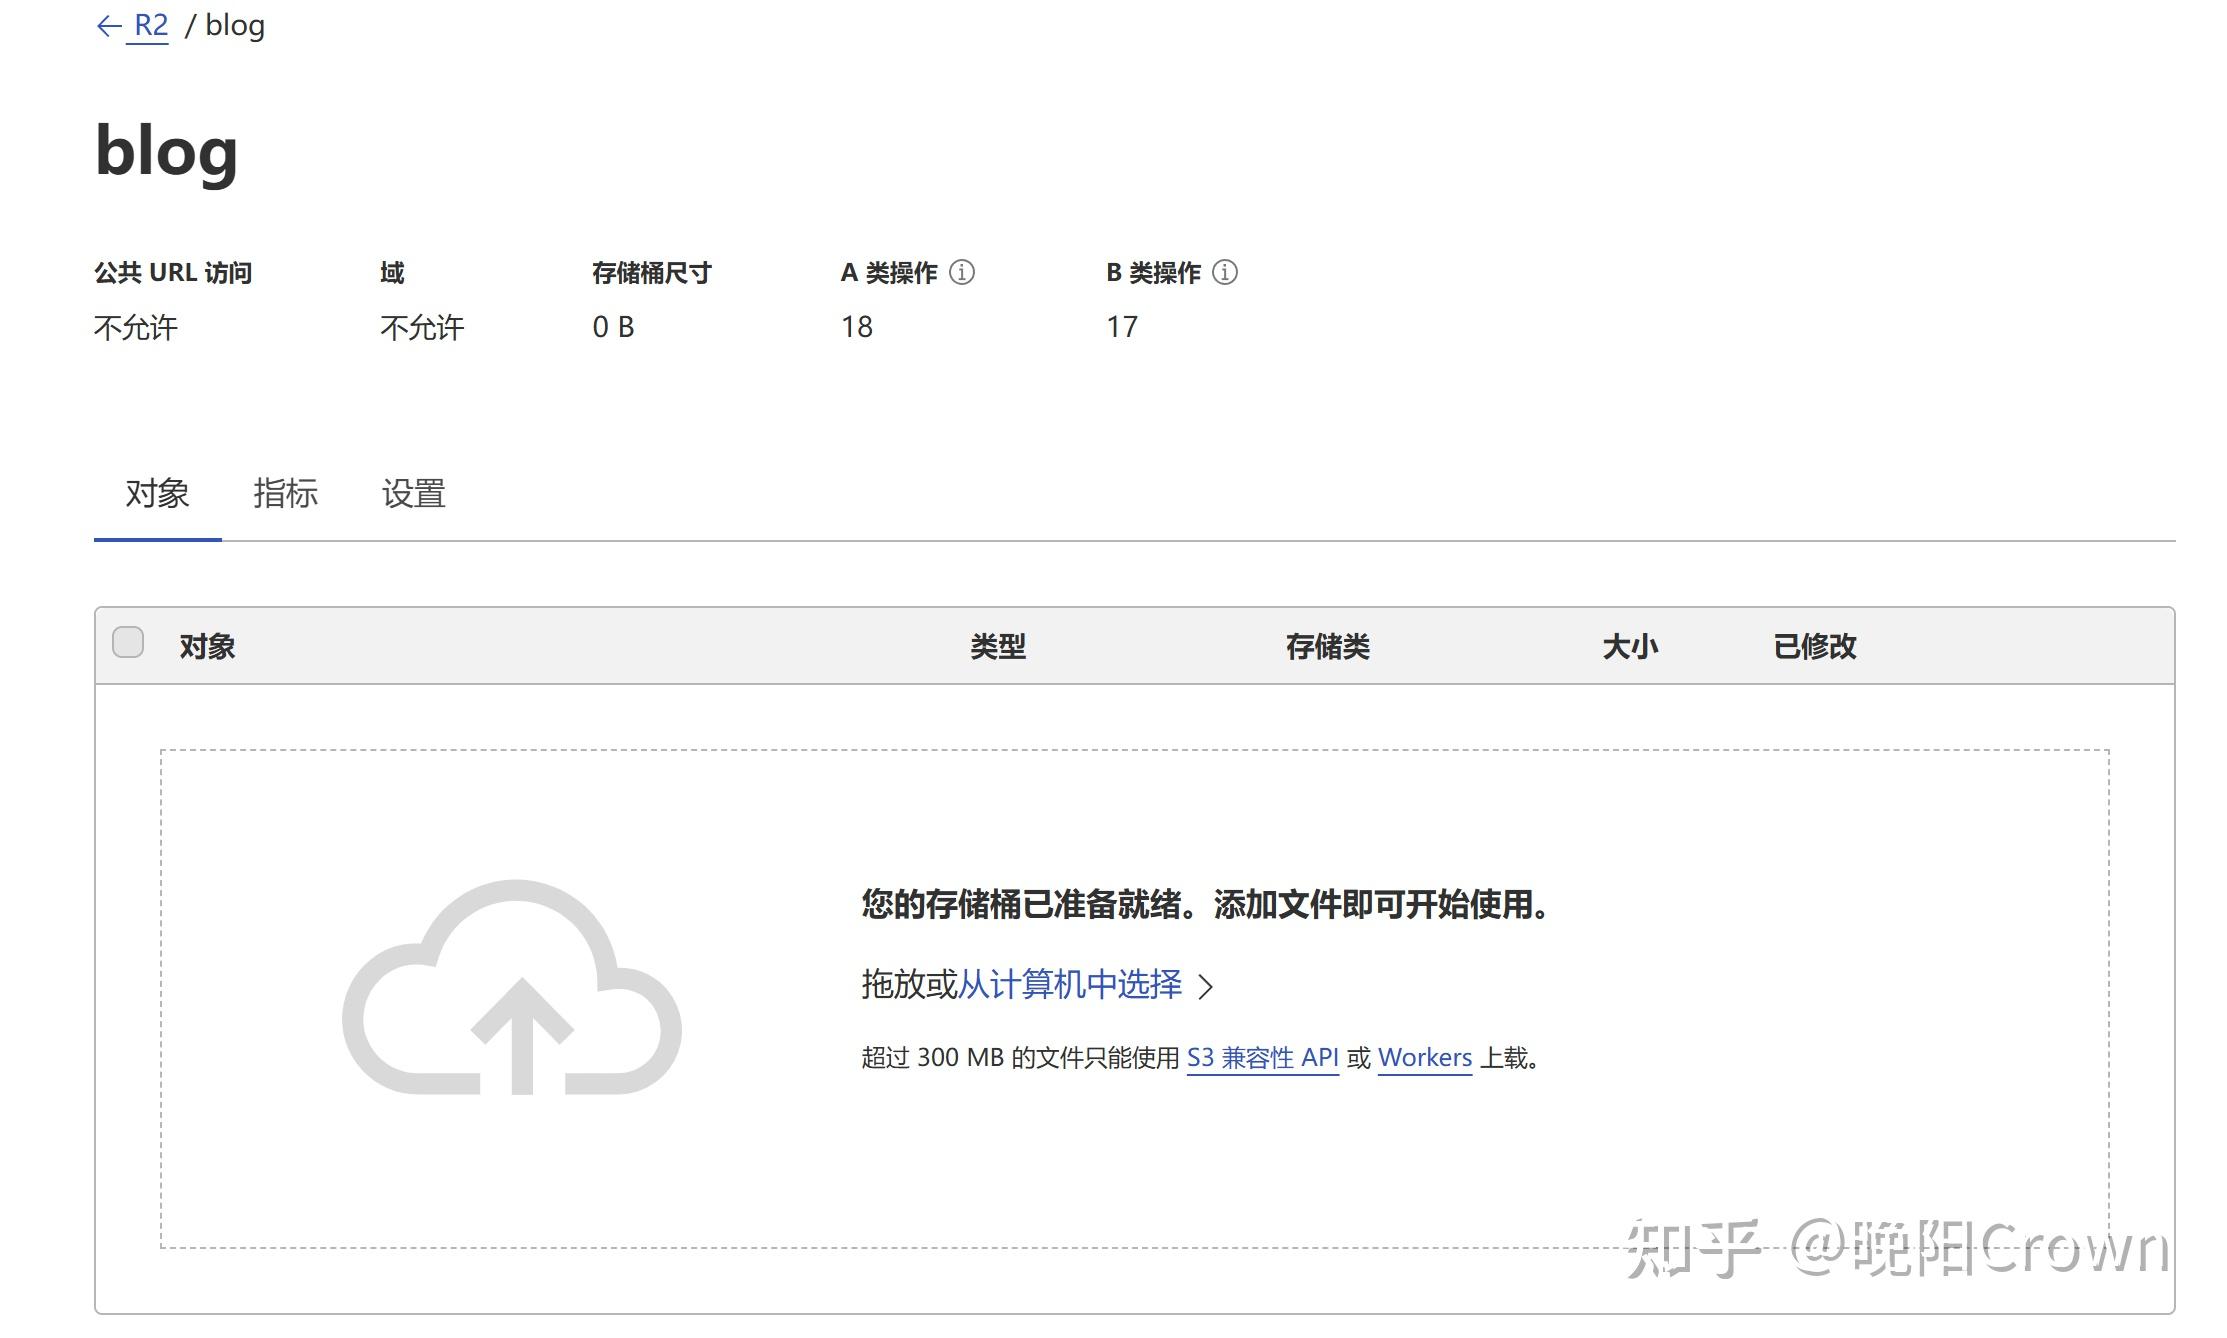Screen dimensions: 2227x1338
Task: Open the Workers documentation link
Action: tap(1424, 1058)
